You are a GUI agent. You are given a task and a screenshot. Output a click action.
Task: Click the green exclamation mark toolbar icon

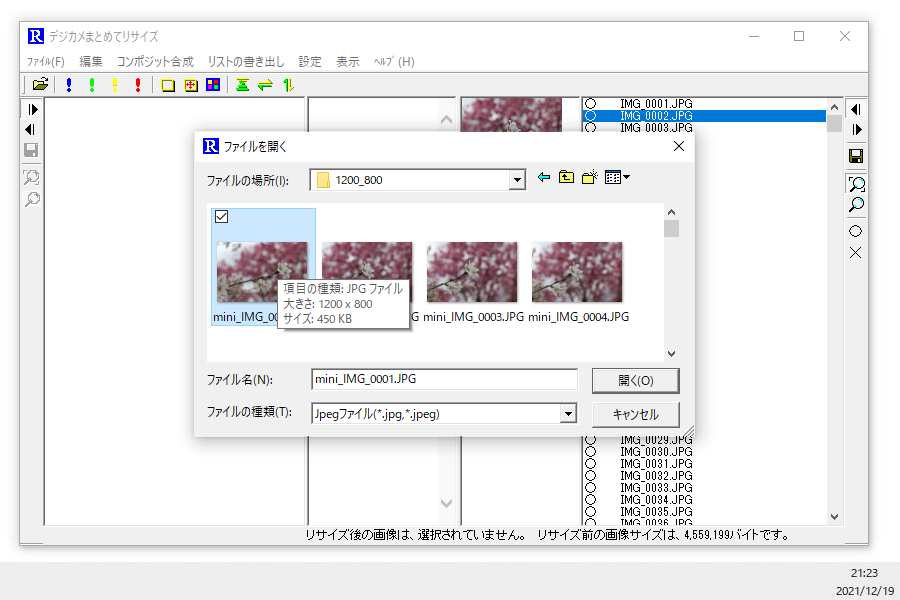click(x=92, y=85)
